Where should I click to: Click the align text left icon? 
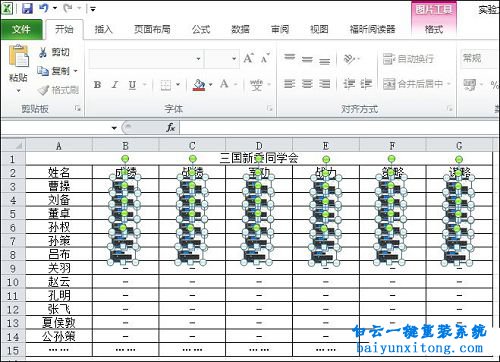pos(290,84)
